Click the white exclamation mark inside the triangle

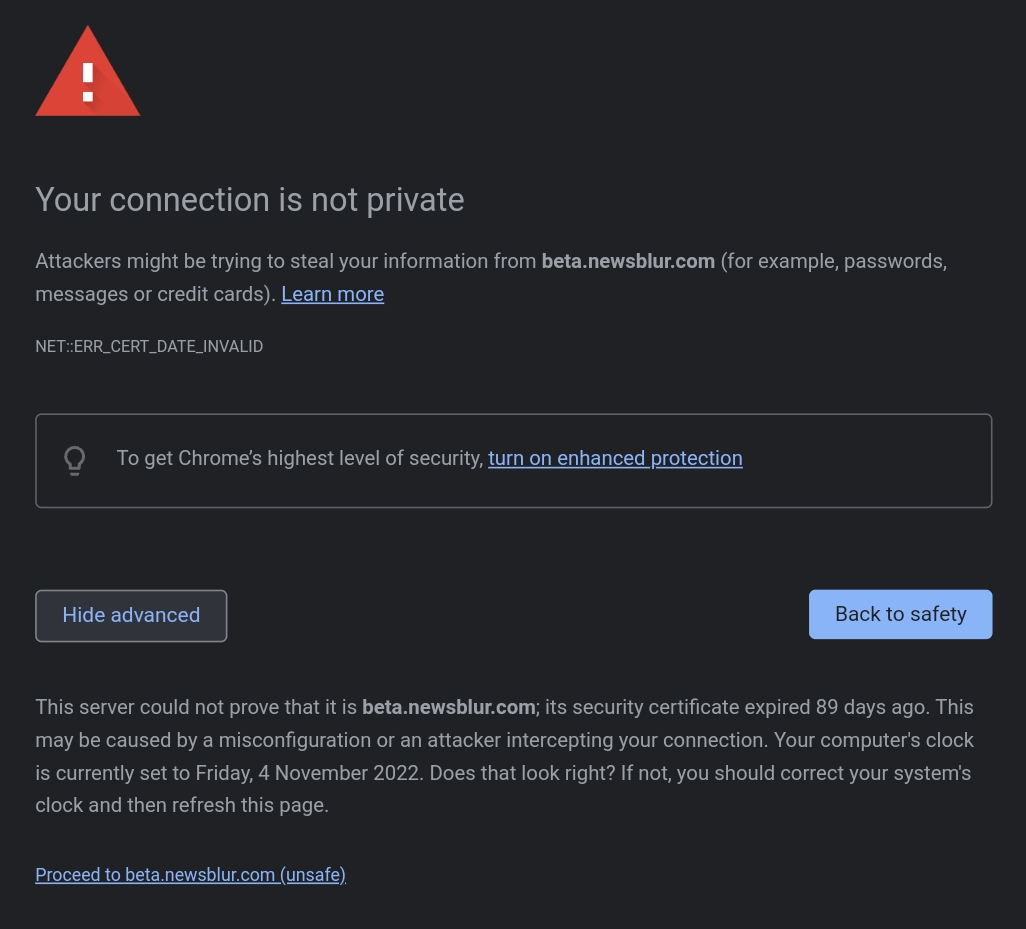click(x=88, y=82)
